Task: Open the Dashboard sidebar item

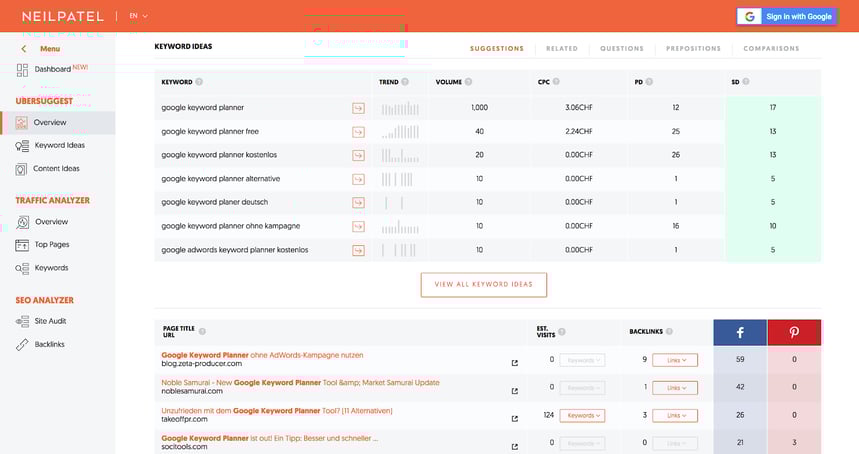Action: (53, 69)
